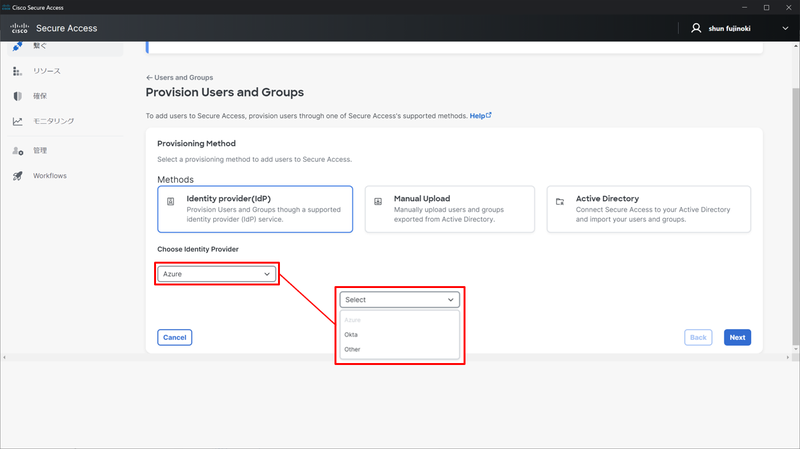The image size is (800, 449).
Task: Open the 繋ぐ connect sidebar icon
Action: click(17, 46)
